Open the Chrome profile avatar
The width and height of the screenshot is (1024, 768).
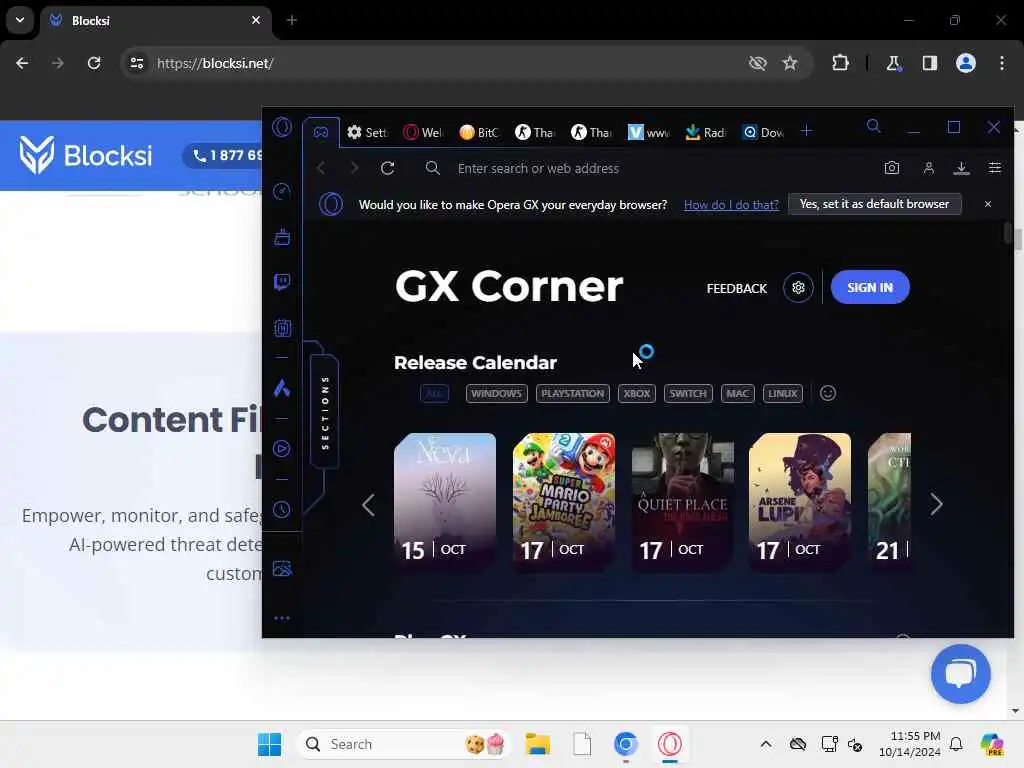pos(965,63)
